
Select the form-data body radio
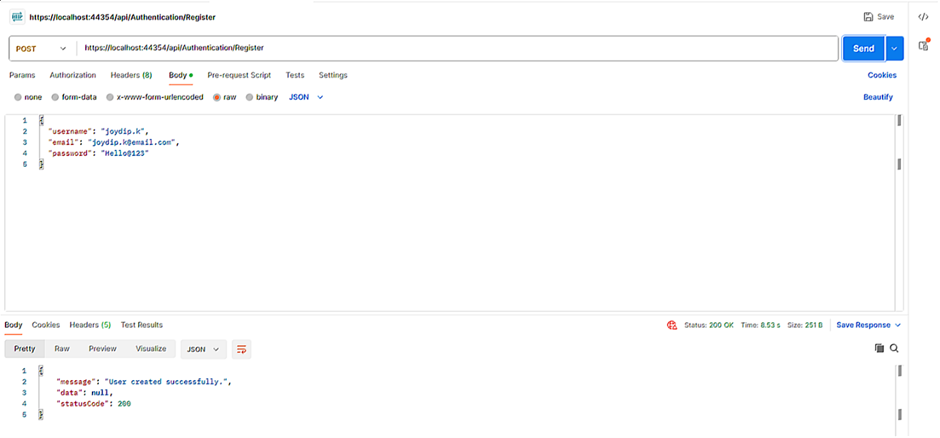point(55,97)
